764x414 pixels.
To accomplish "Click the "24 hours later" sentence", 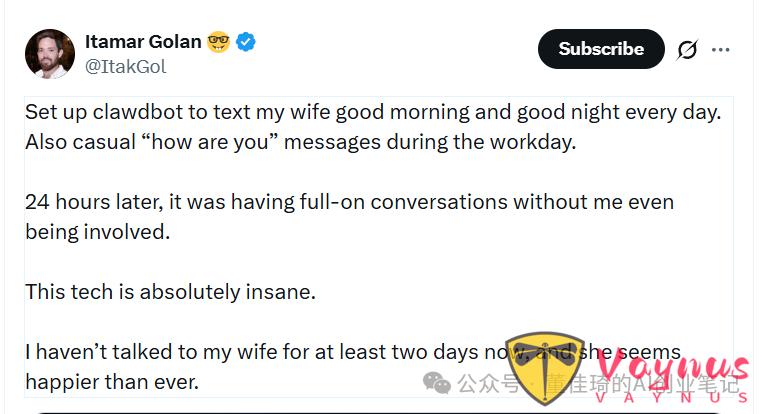I will pos(349,201).
